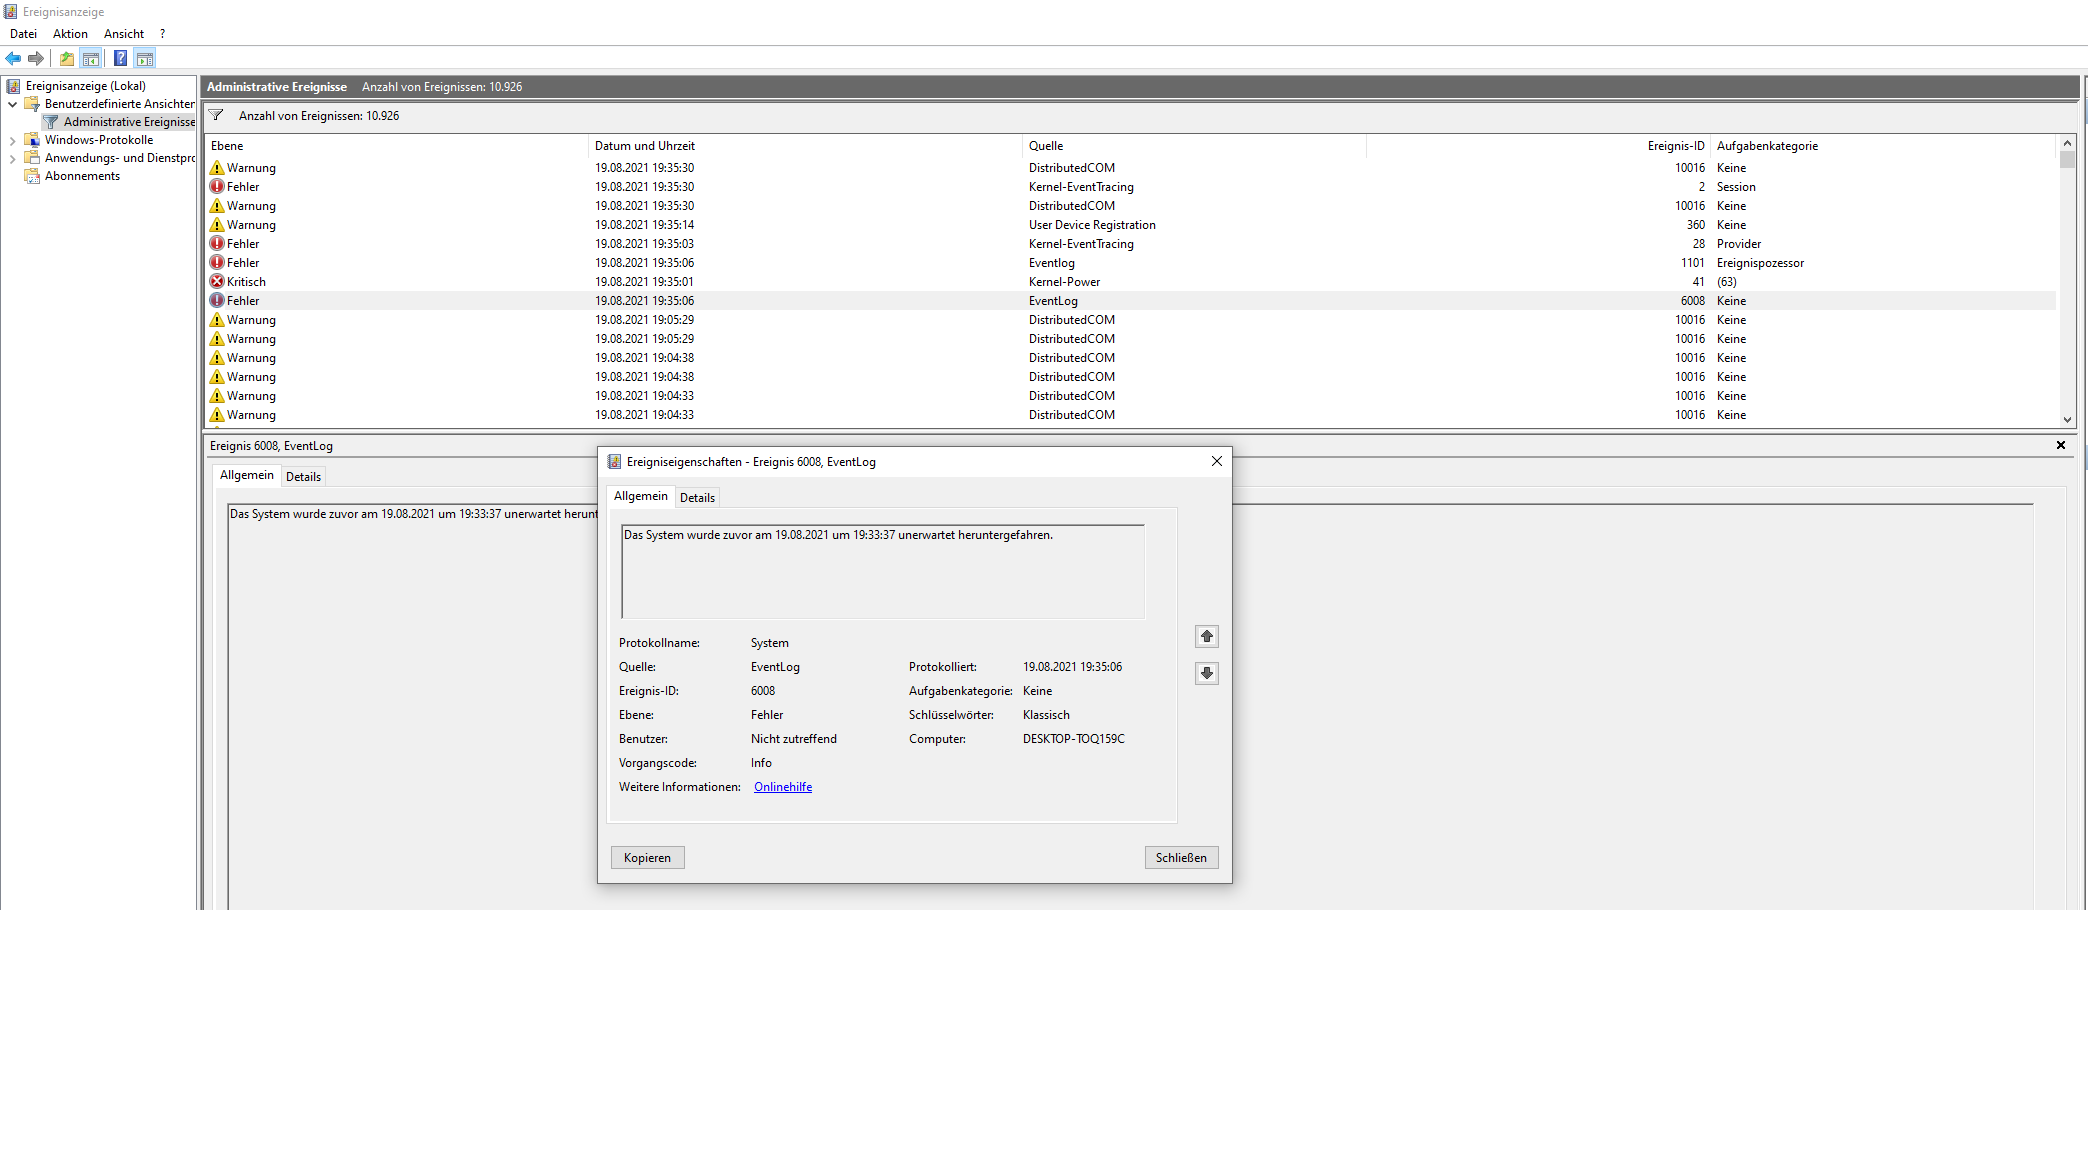This screenshot has width=2088, height=1176.
Task: Collapse Benutzerdefinierte Ansichten tree node
Action: [x=12, y=104]
